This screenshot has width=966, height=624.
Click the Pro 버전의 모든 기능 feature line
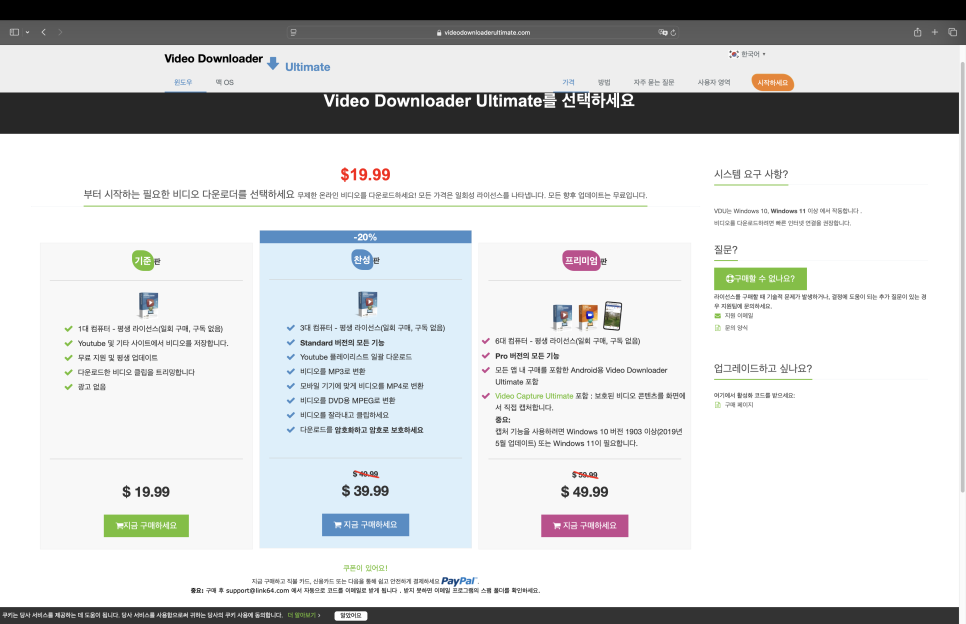click(527, 356)
